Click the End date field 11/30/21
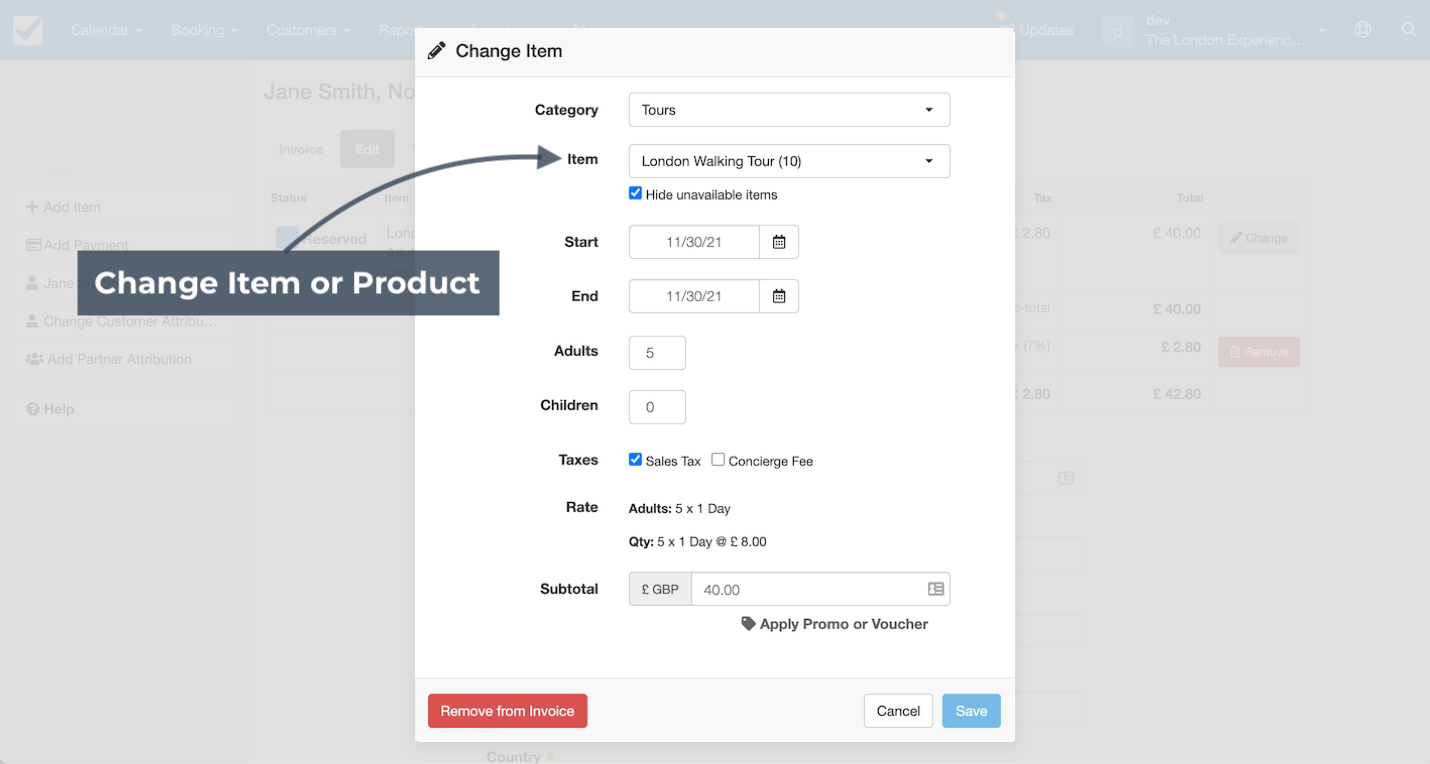The height and width of the screenshot is (764, 1430). [694, 296]
